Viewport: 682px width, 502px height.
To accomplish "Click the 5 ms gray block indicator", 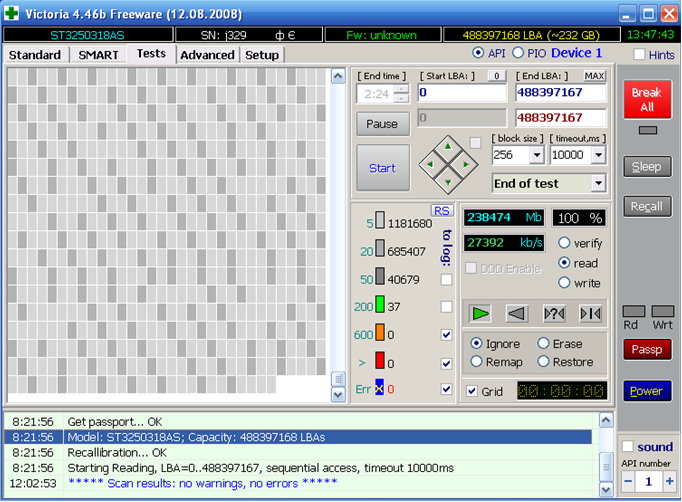I will pos(380,220).
